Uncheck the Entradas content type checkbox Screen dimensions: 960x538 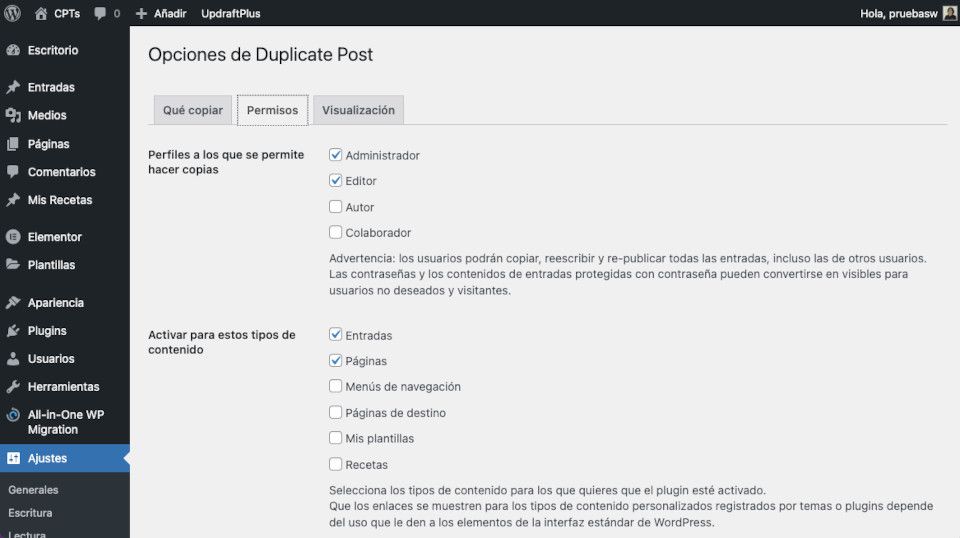[335, 335]
